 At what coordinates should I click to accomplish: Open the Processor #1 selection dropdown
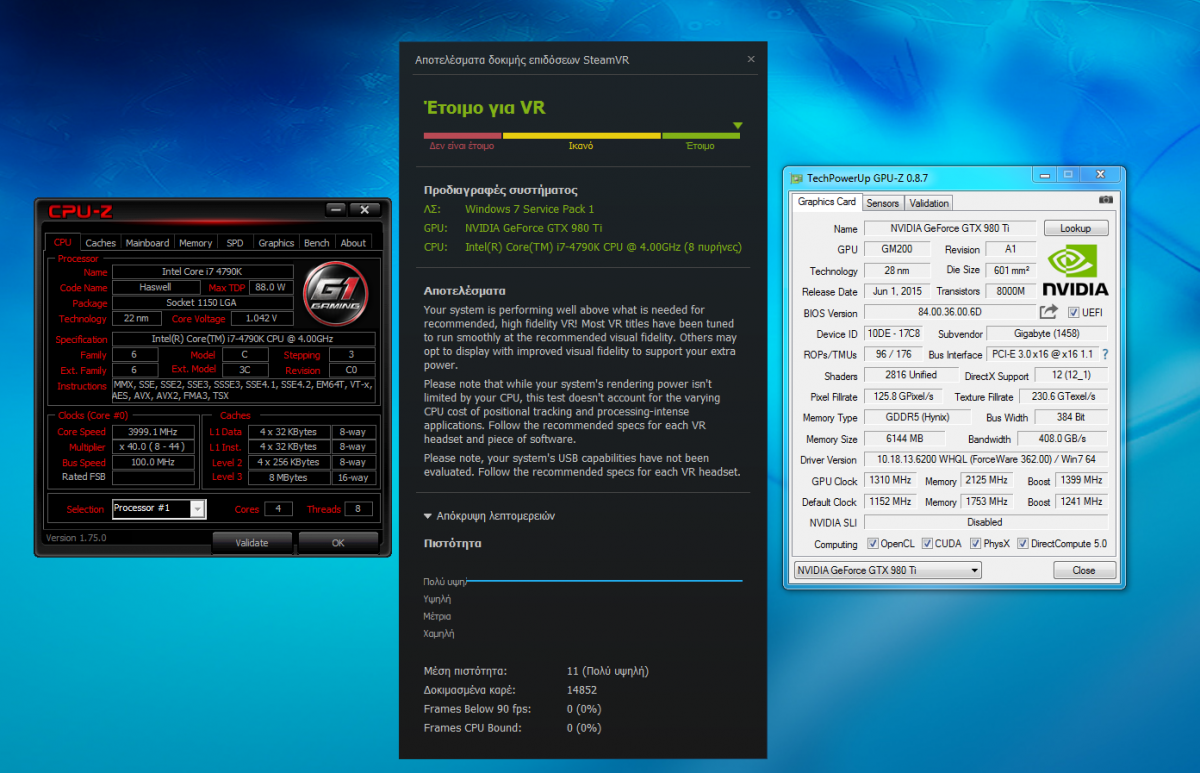pyautogui.click(x=197, y=509)
